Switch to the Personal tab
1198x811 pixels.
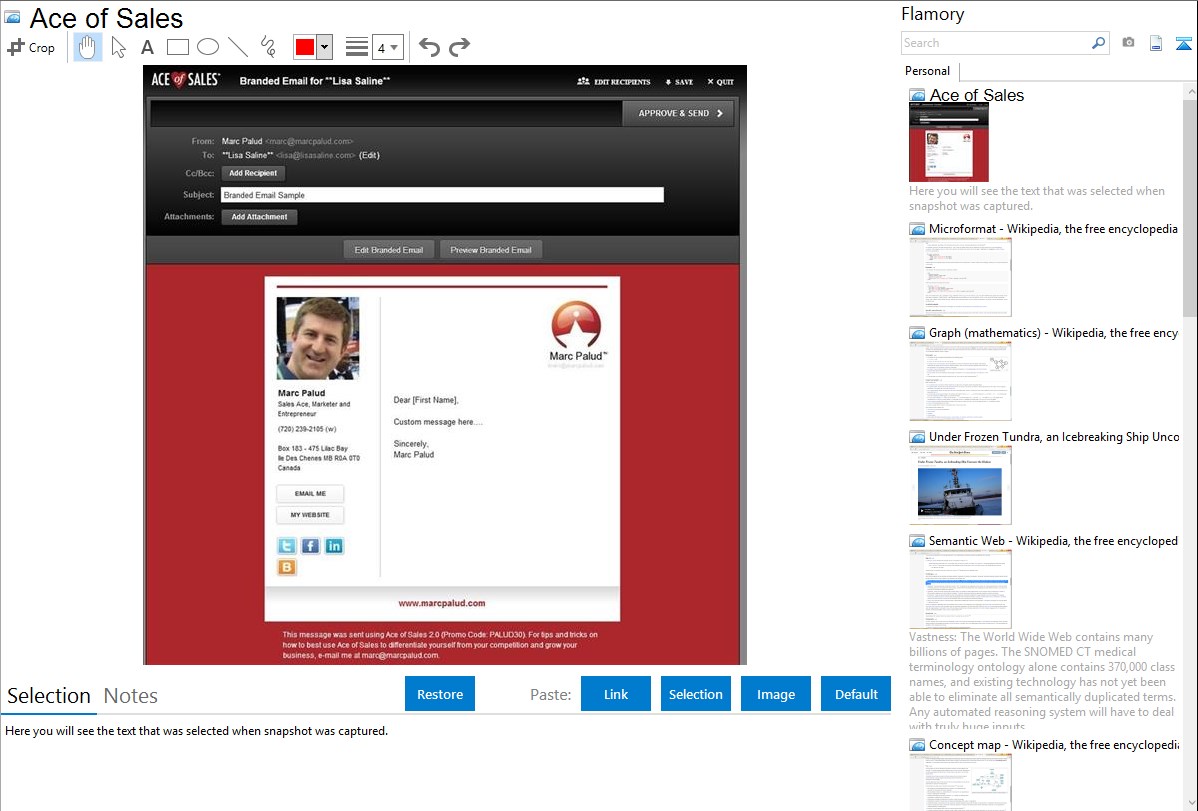pos(928,71)
